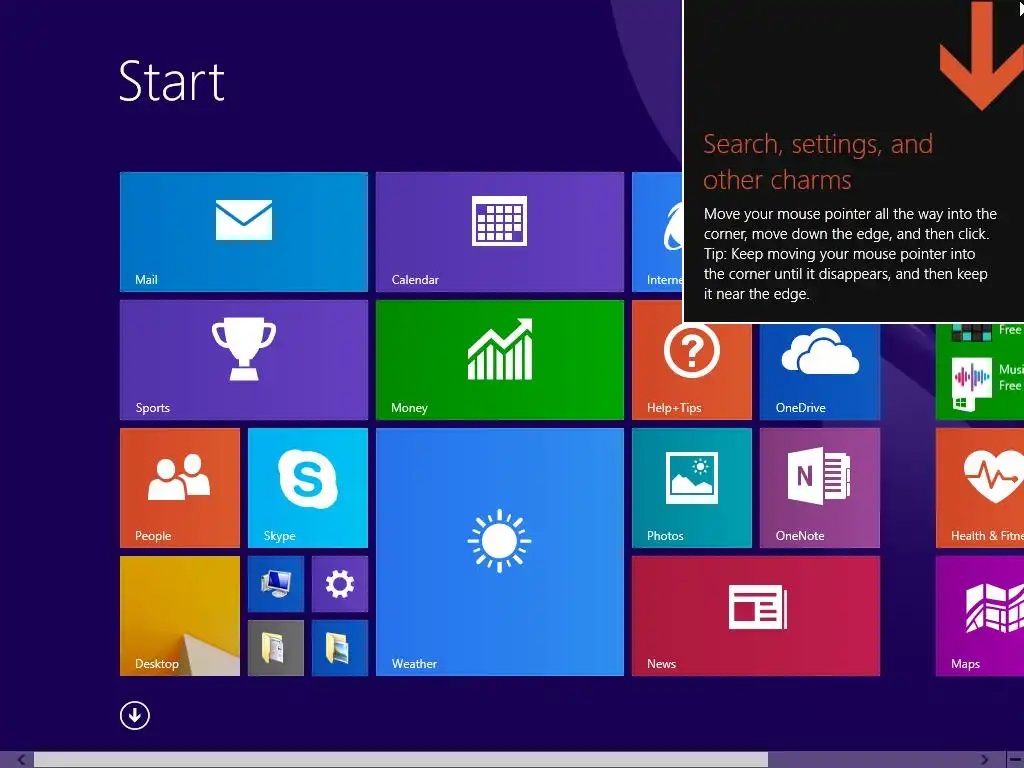Screen dimensions: 1024x768
Task: Open the Calendar tile
Action: (500, 232)
